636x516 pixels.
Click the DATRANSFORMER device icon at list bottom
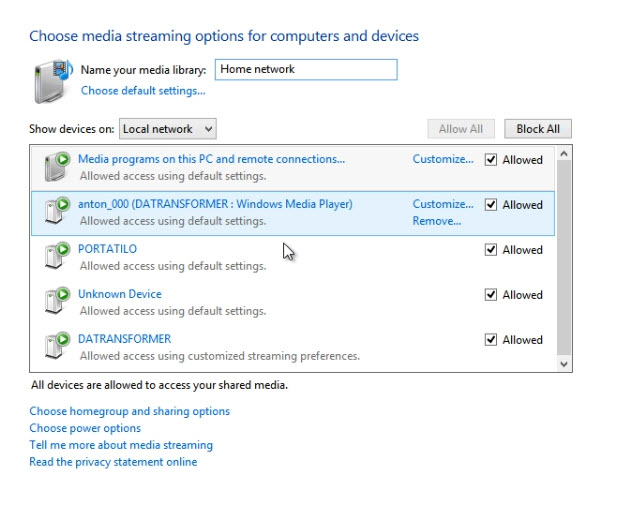pos(57,345)
